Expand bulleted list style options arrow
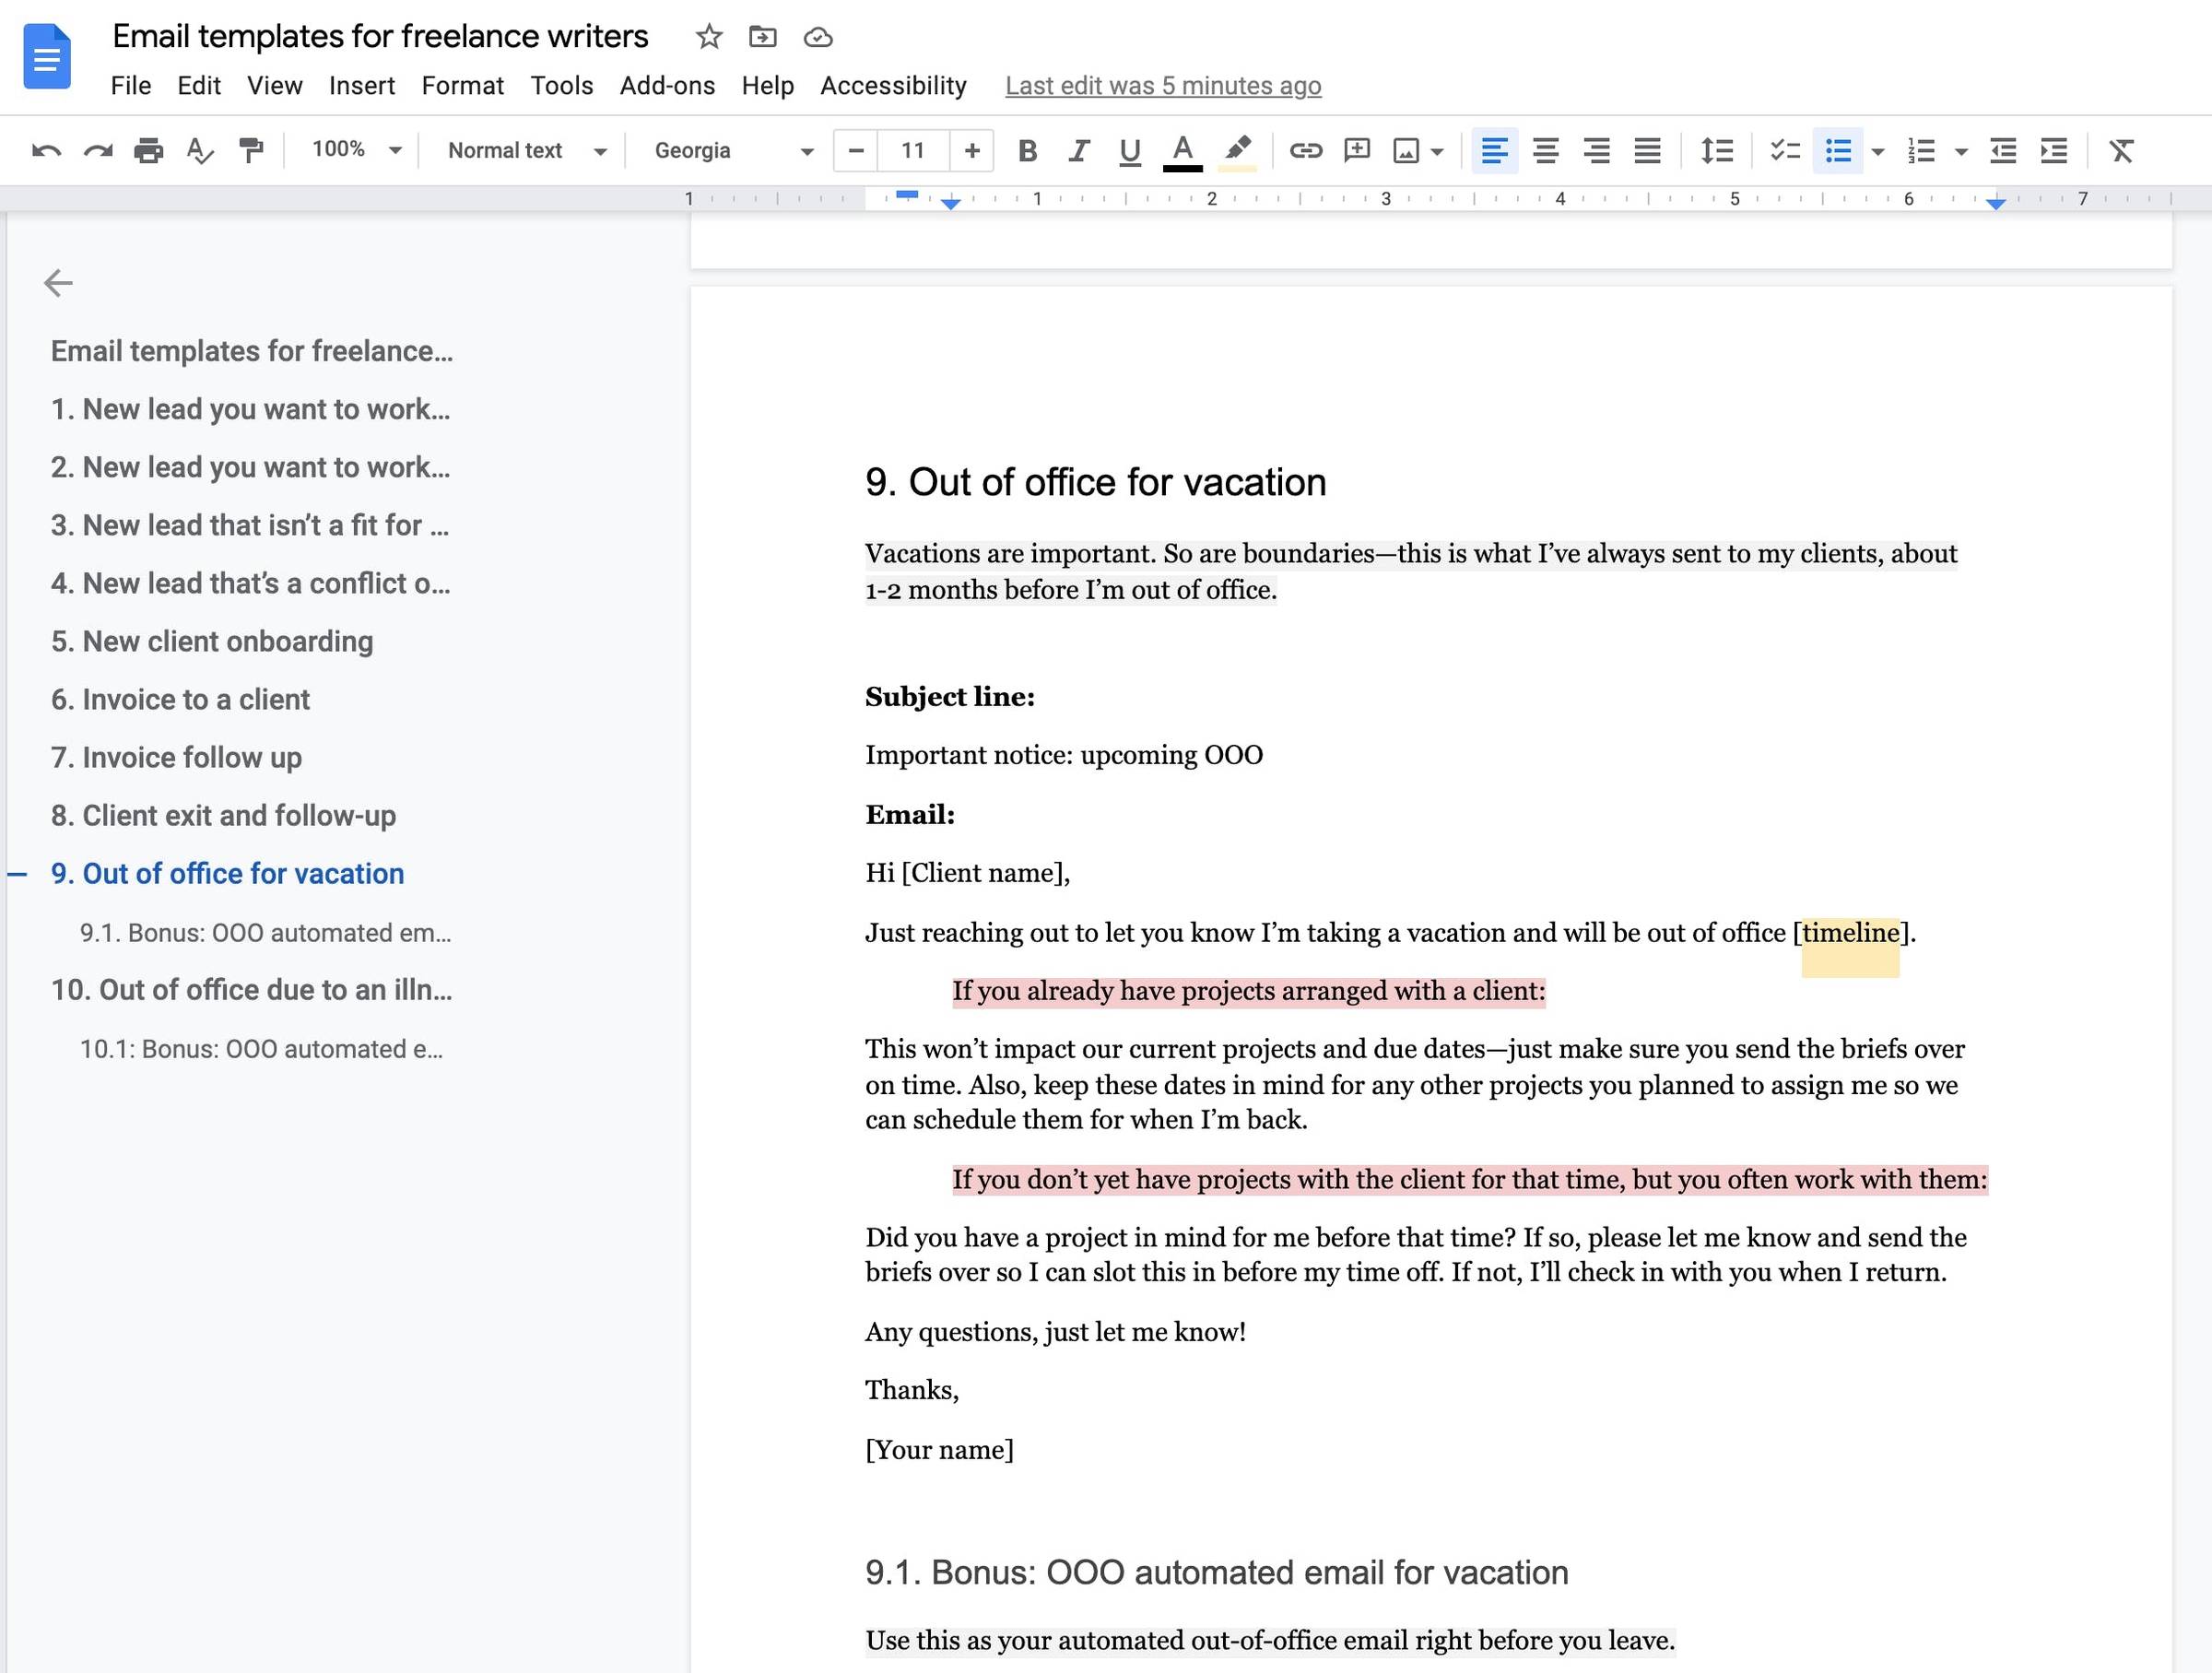 pos(1878,152)
